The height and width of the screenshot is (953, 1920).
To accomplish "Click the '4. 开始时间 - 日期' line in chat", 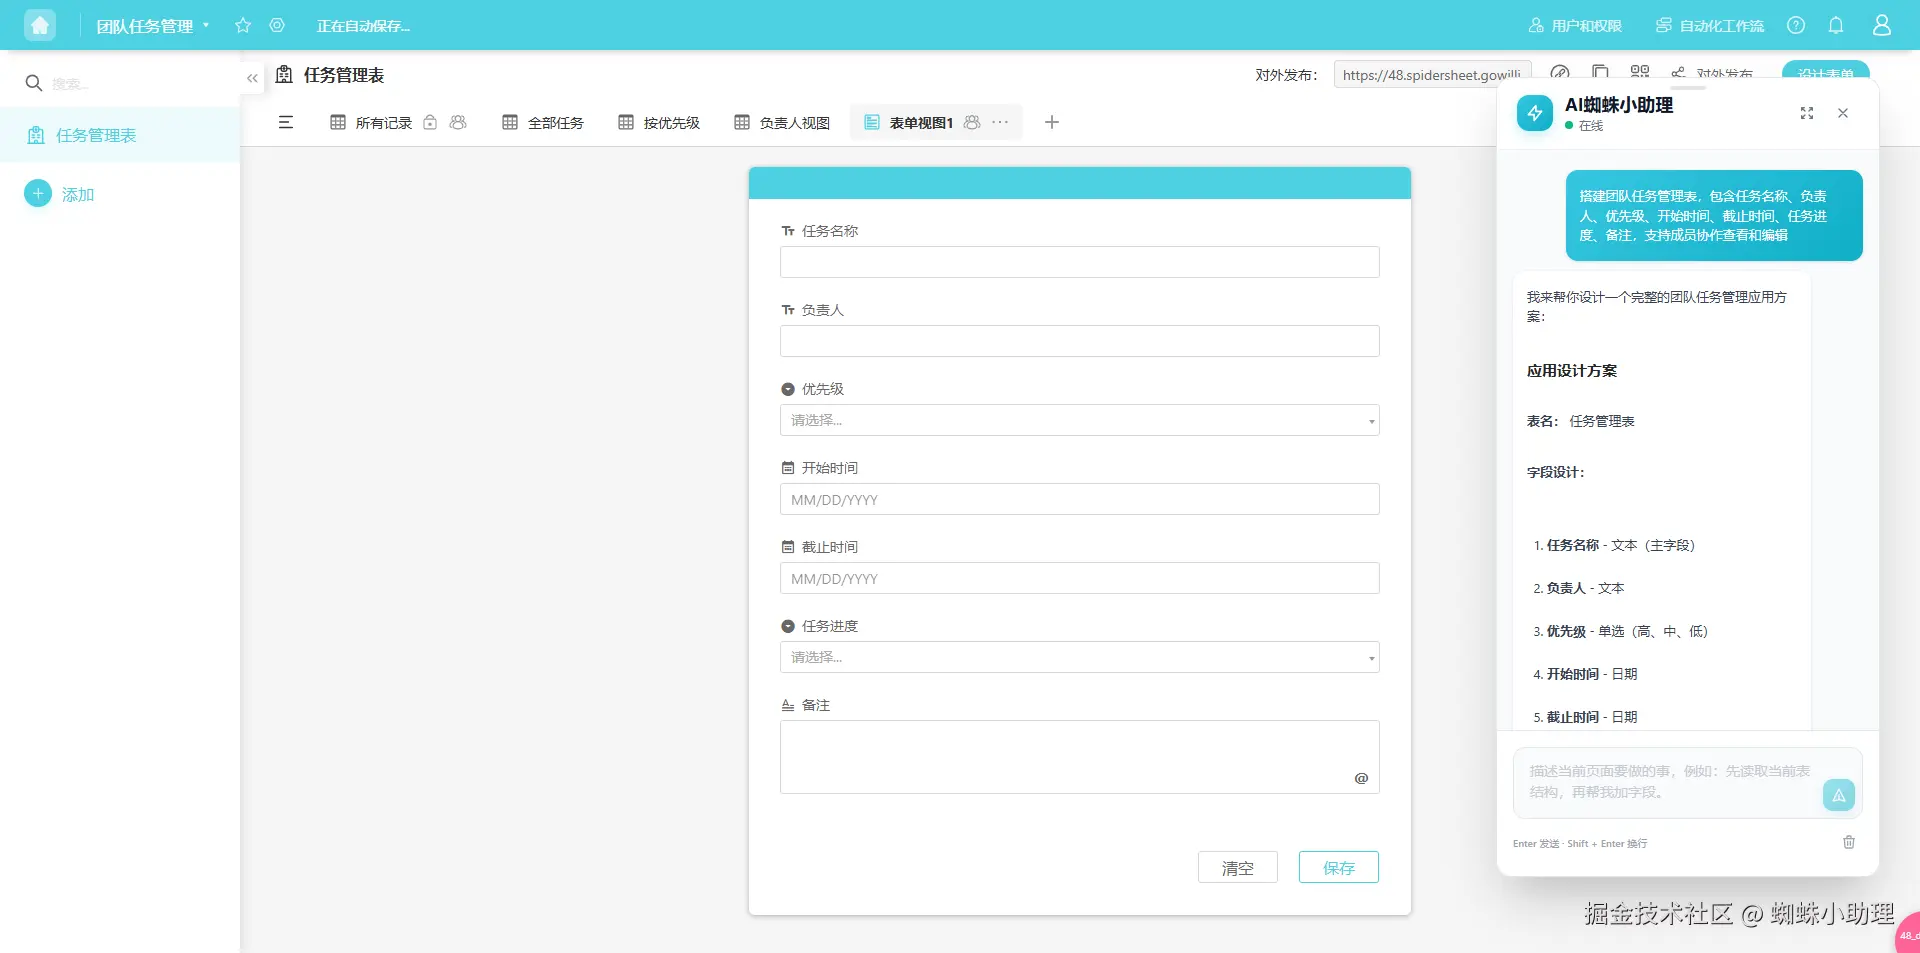I will click(1585, 674).
